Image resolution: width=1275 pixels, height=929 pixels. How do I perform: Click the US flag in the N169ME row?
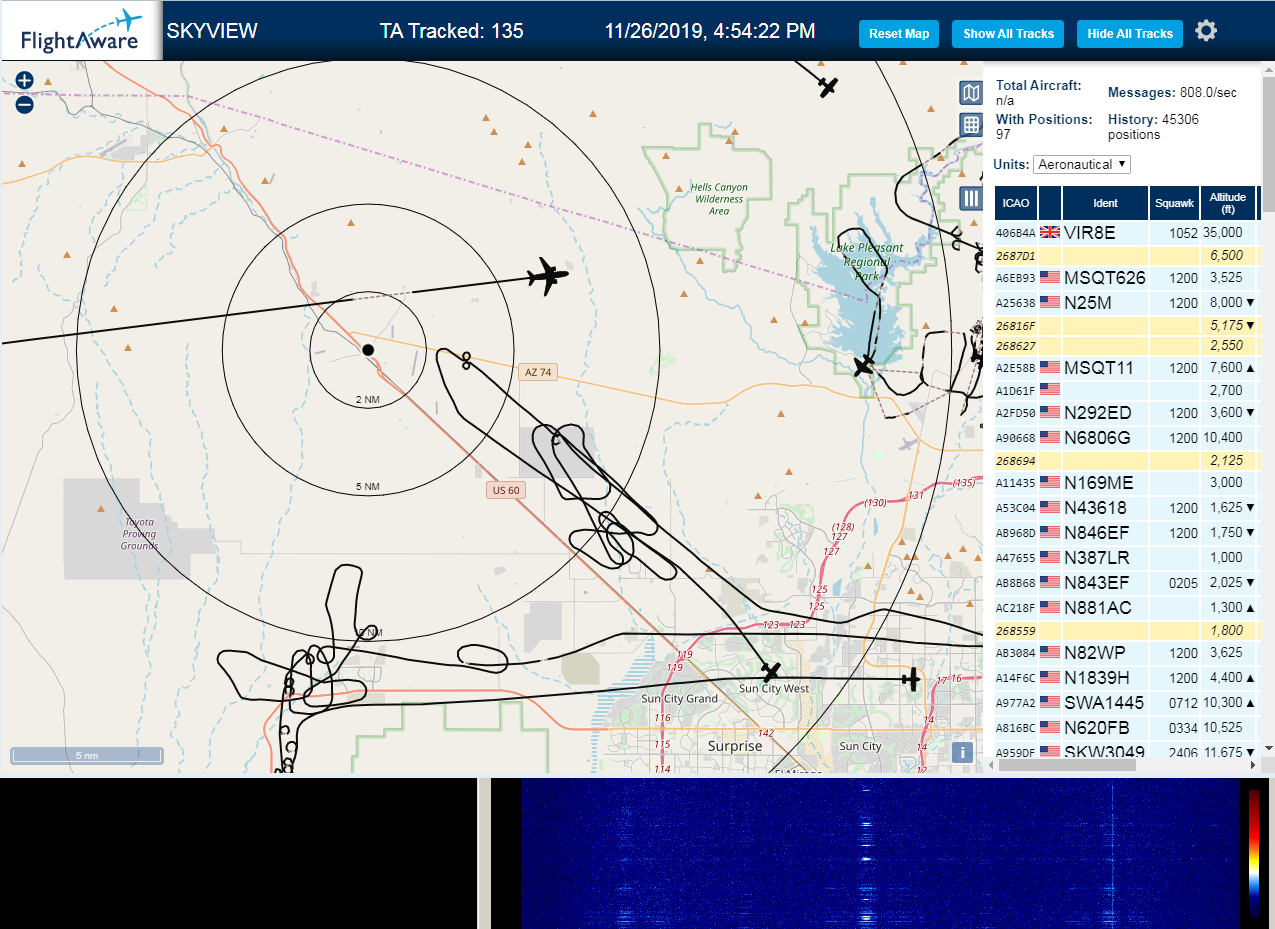(x=1050, y=482)
